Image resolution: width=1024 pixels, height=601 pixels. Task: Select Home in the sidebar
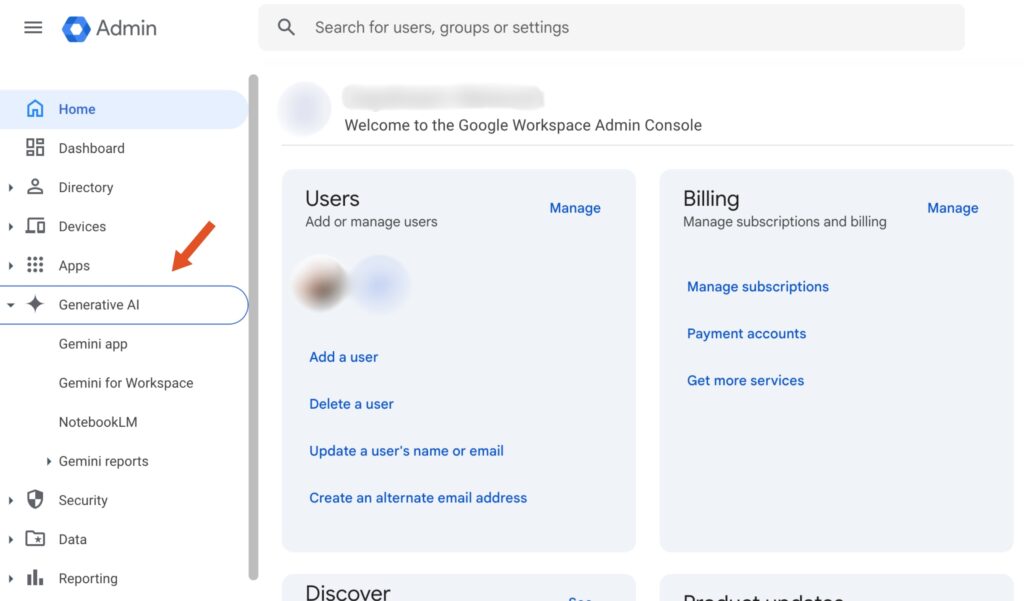click(x=123, y=109)
